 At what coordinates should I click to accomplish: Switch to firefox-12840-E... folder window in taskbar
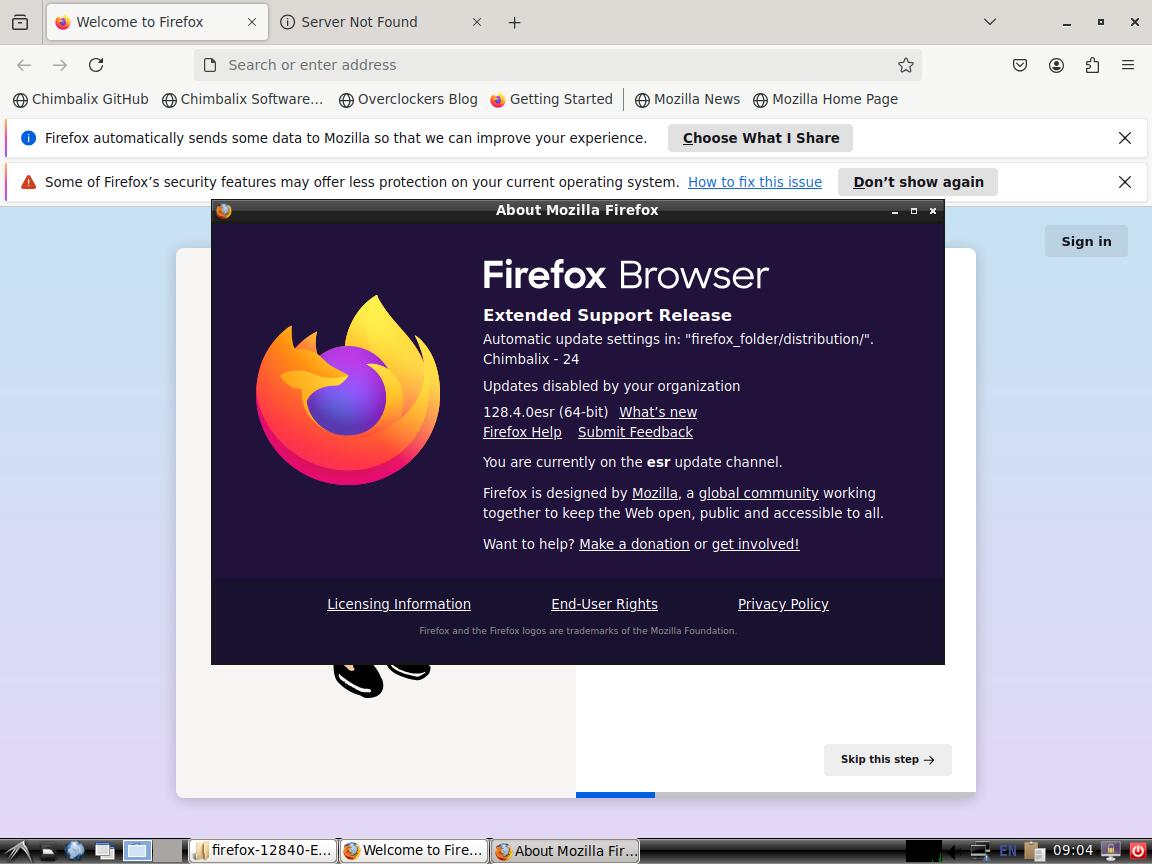[x=263, y=851]
